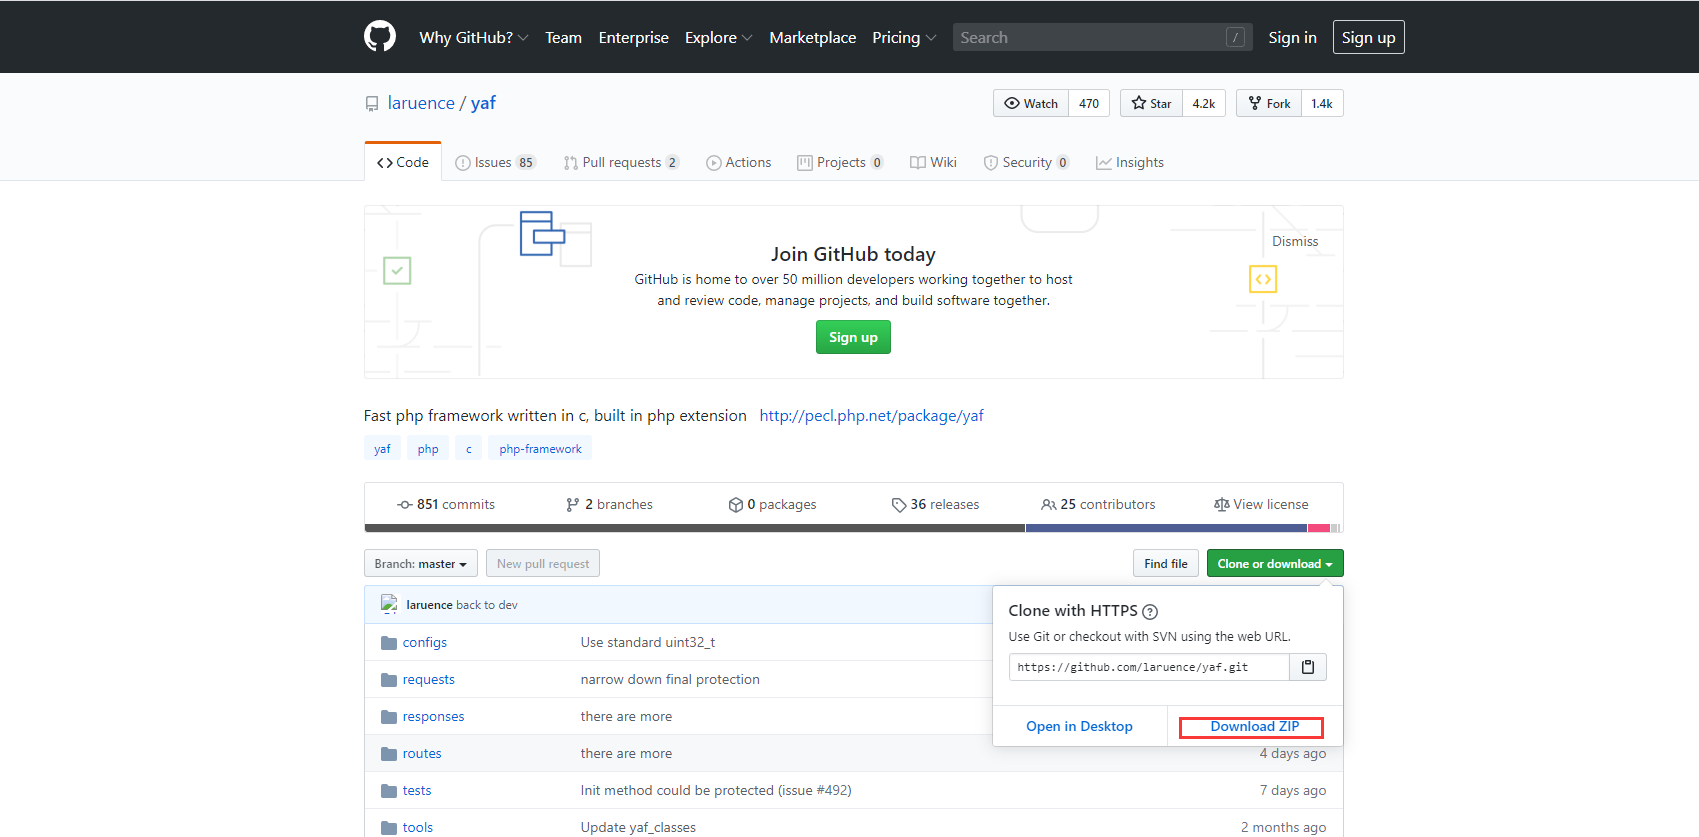Viewport: 1699px width, 837px height.
Task: Open the pecl.php.net/package/yaf link
Action: 871,416
